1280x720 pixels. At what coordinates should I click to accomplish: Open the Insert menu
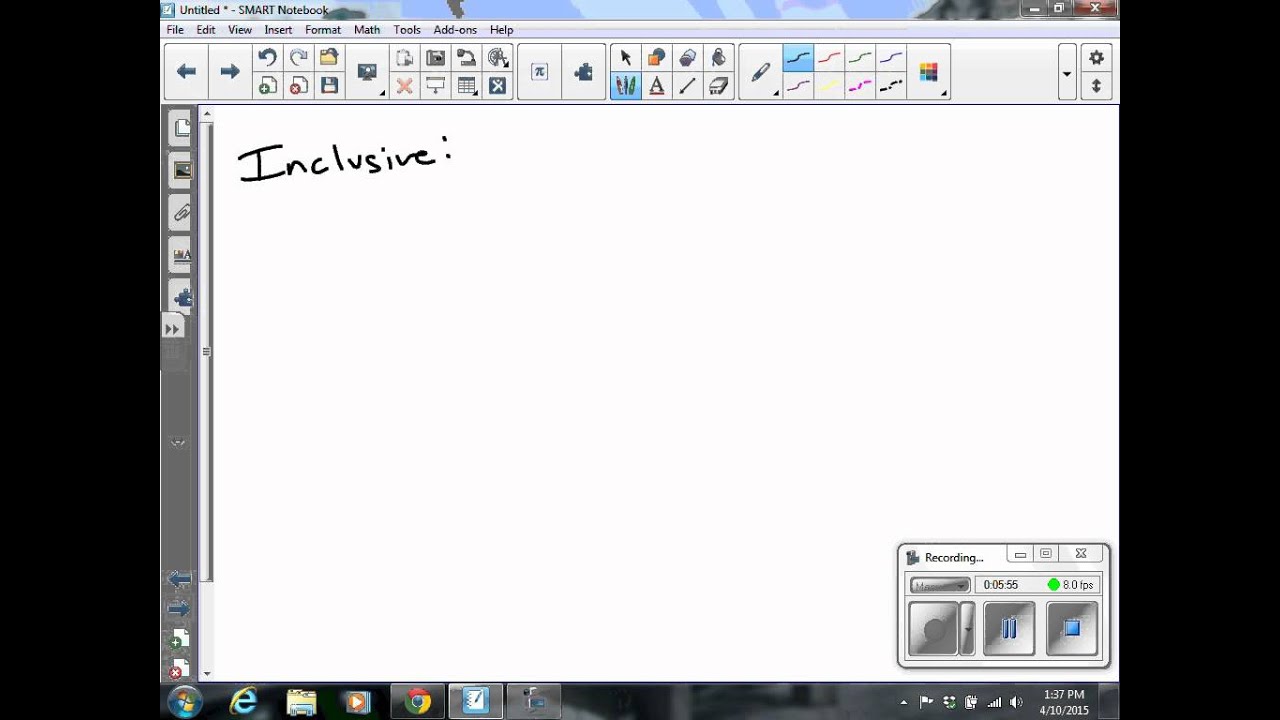(x=278, y=30)
